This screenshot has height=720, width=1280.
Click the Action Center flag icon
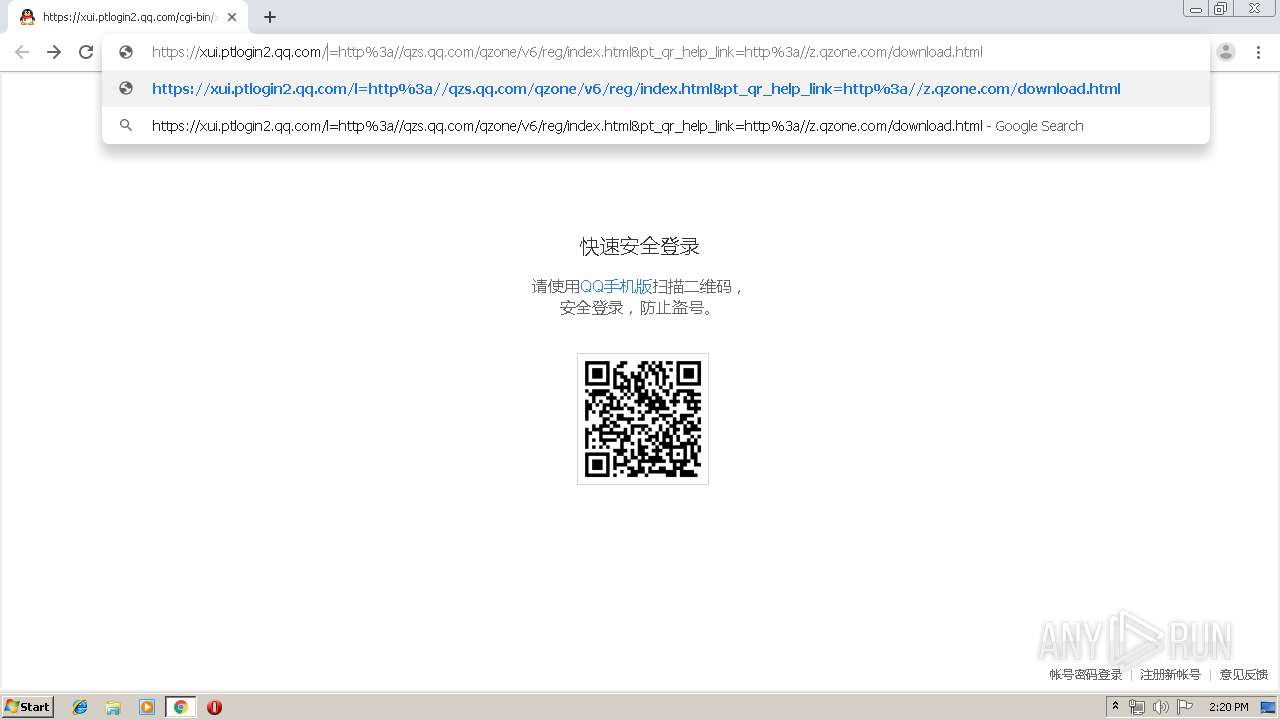pos(1185,707)
